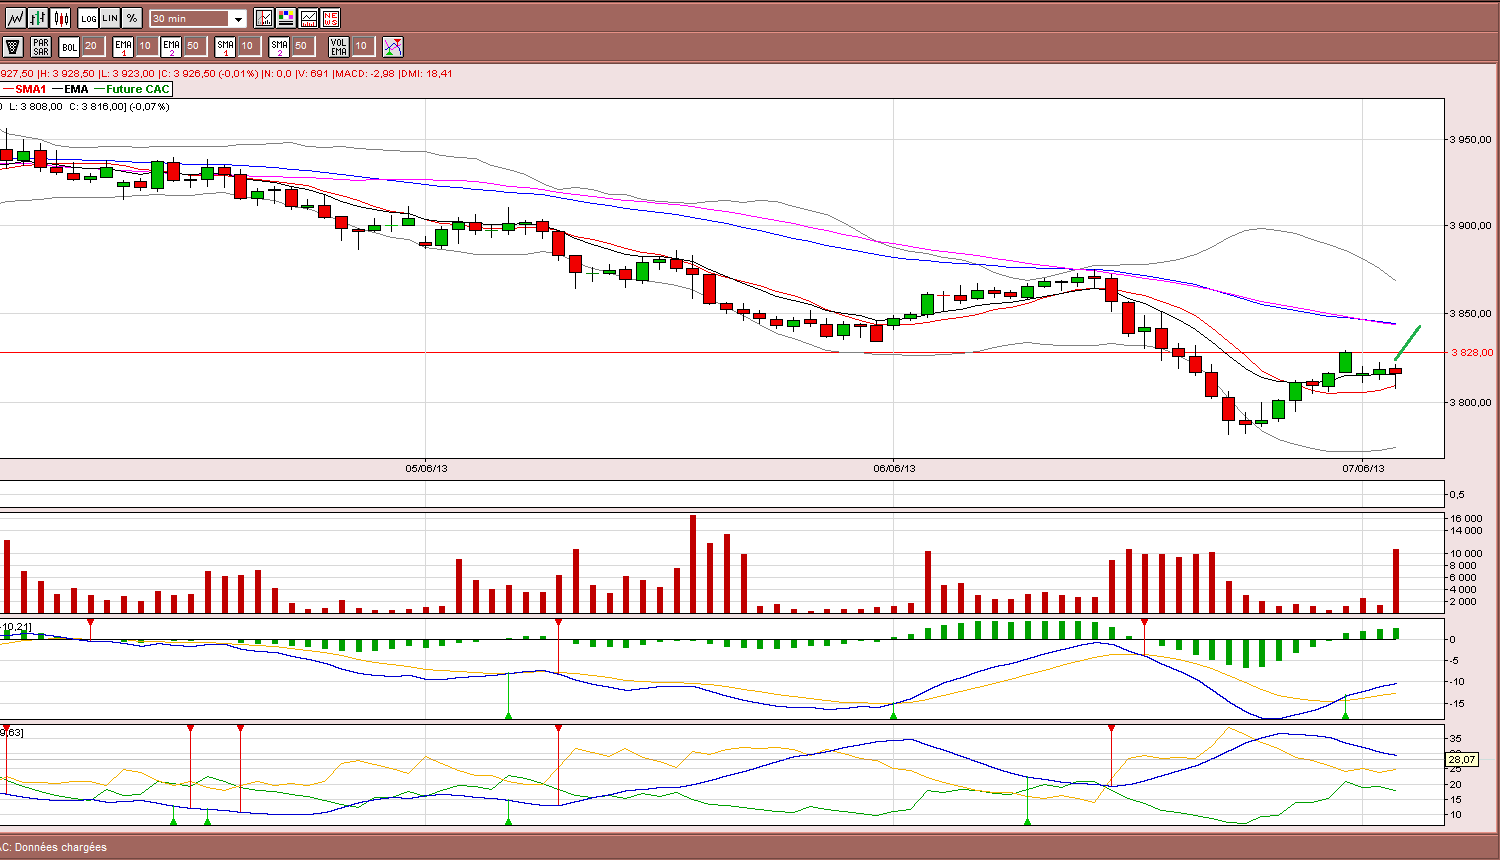Enable the LOG price scale
The image size is (1500, 860).
click(x=89, y=18)
